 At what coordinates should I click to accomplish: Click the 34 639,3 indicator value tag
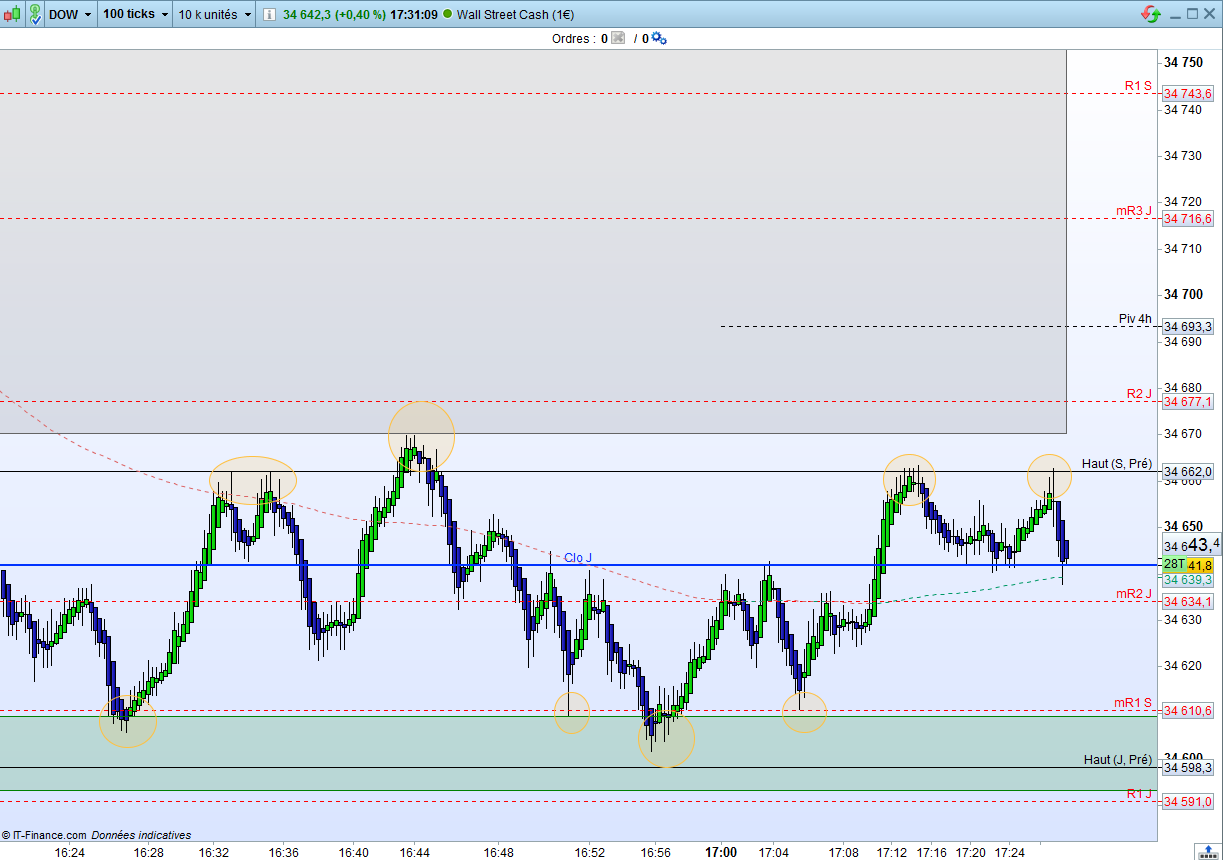point(1188,580)
